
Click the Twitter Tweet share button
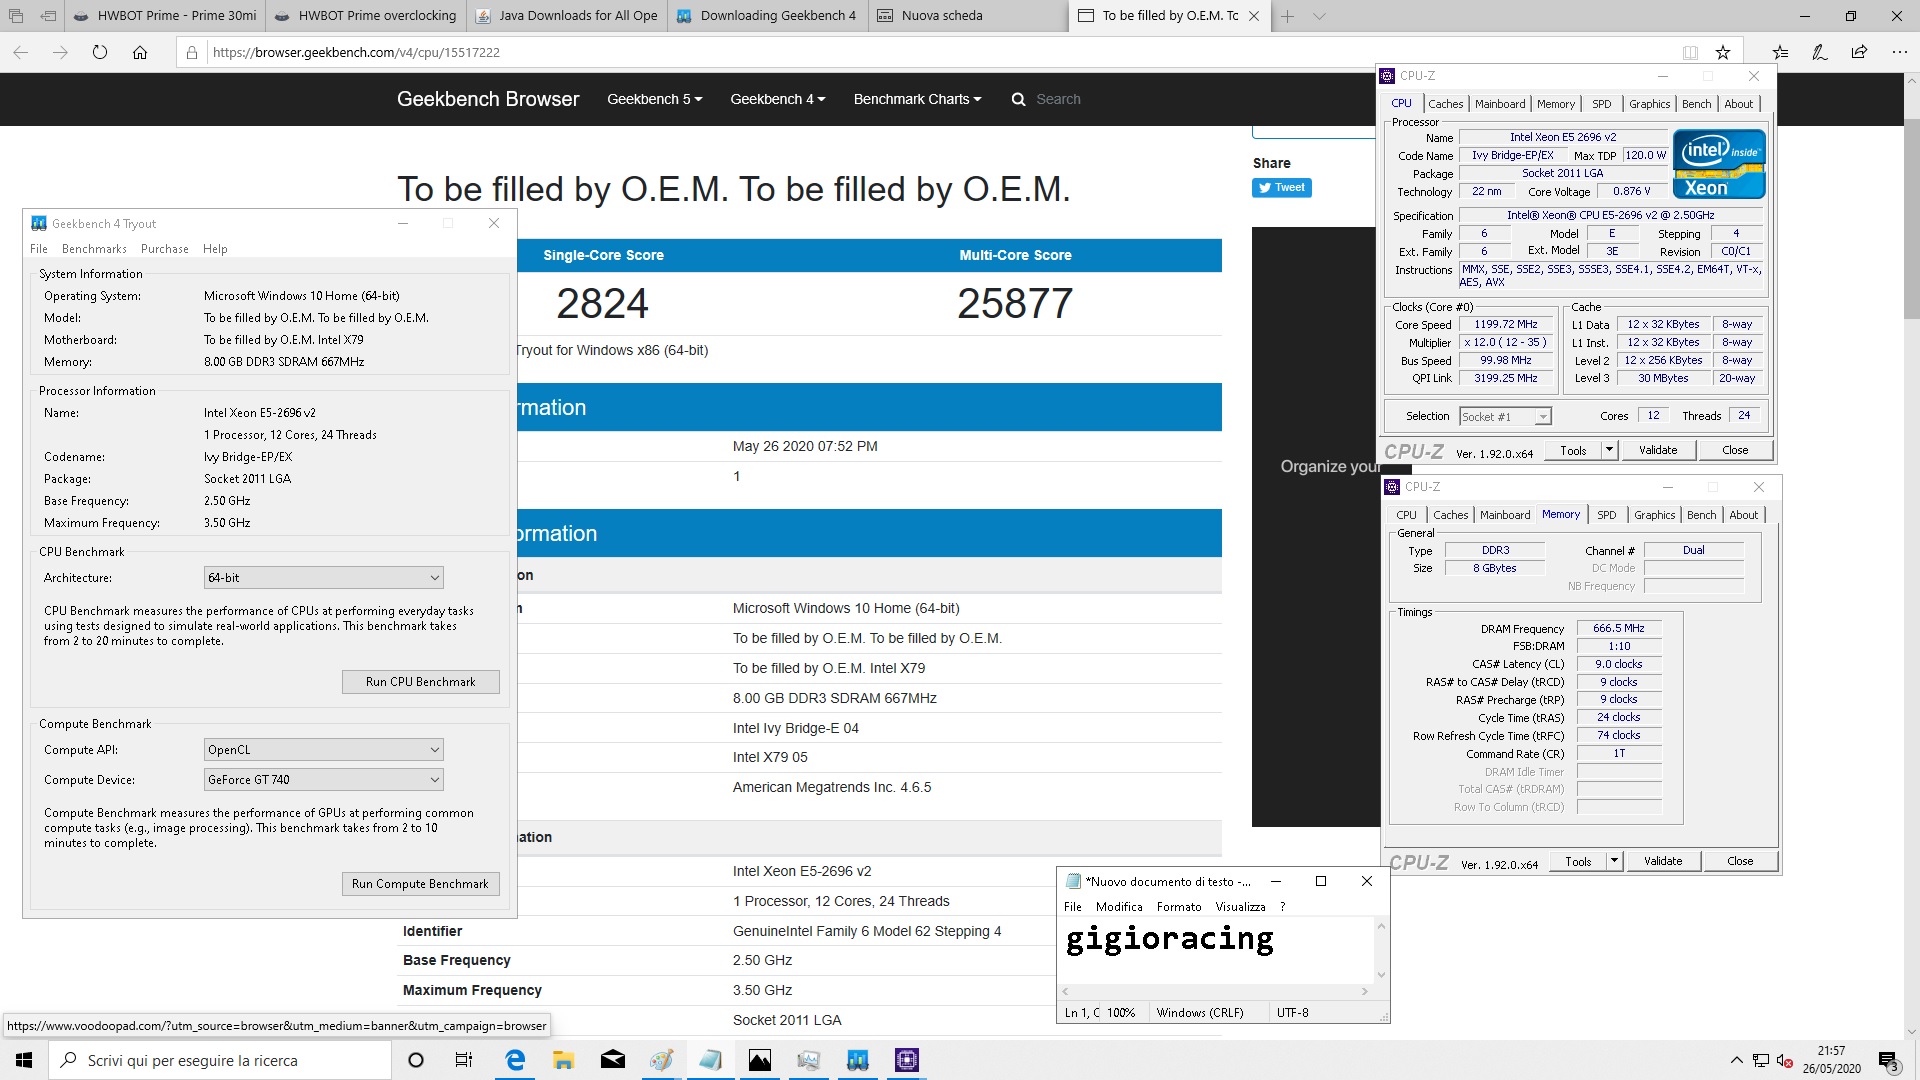(1281, 187)
